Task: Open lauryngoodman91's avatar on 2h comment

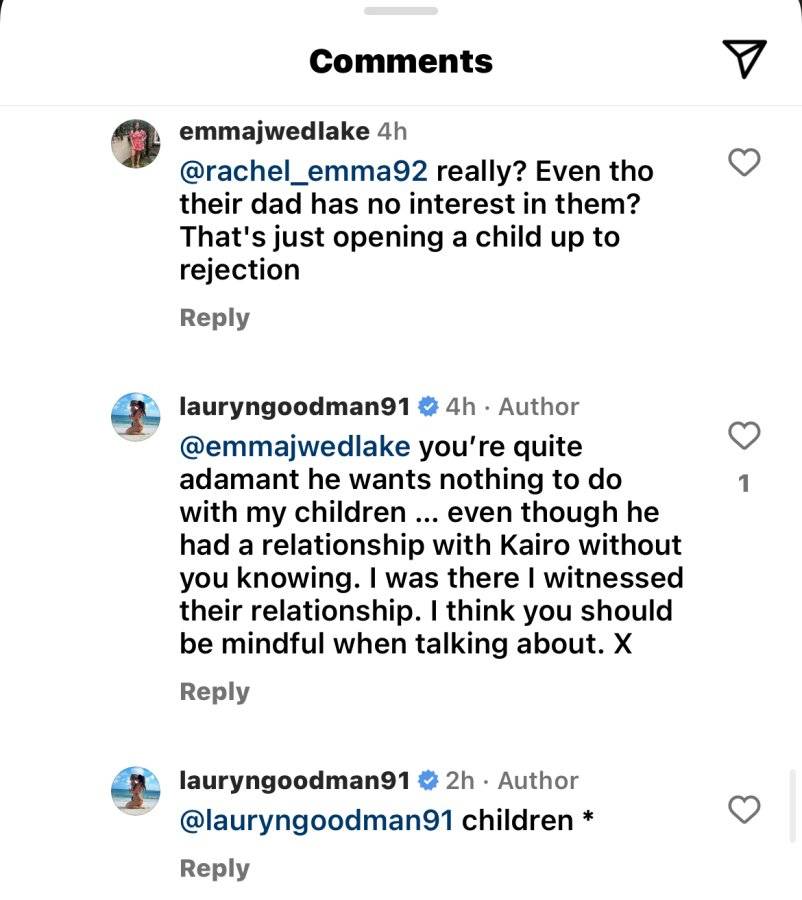Action: pos(135,791)
